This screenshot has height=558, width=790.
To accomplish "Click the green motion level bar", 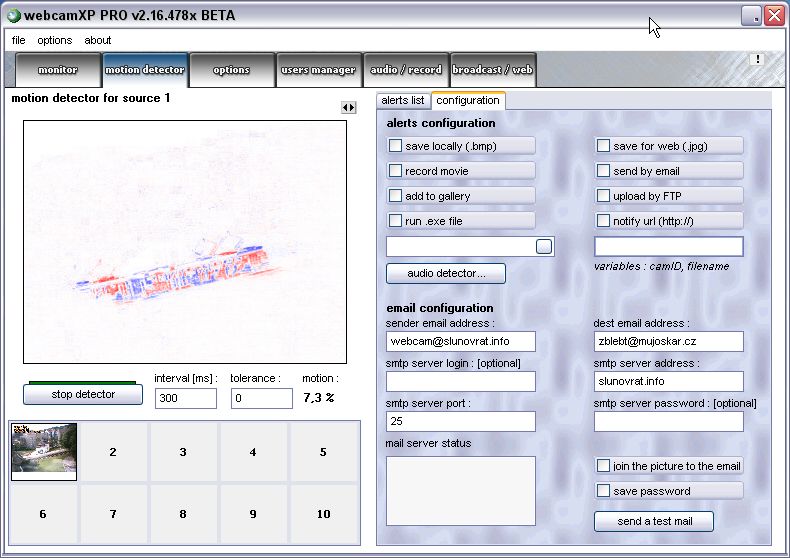I will [83, 383].
